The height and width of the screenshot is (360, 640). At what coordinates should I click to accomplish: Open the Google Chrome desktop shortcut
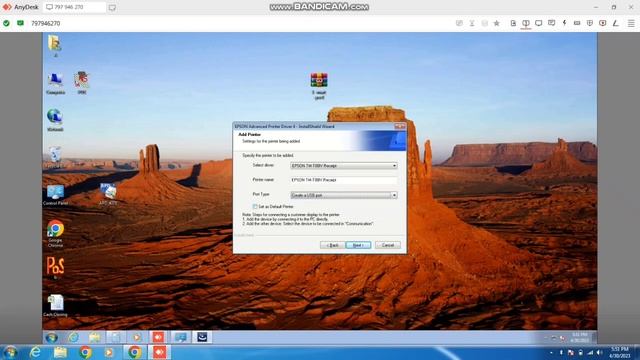point(55,233)
